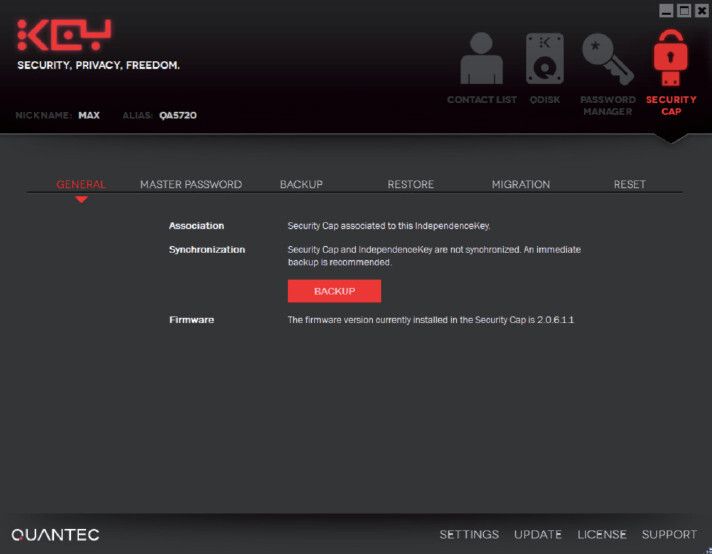Screen dimensions: 712x554
Task: Close the application window
Action: tap(702, 10)
